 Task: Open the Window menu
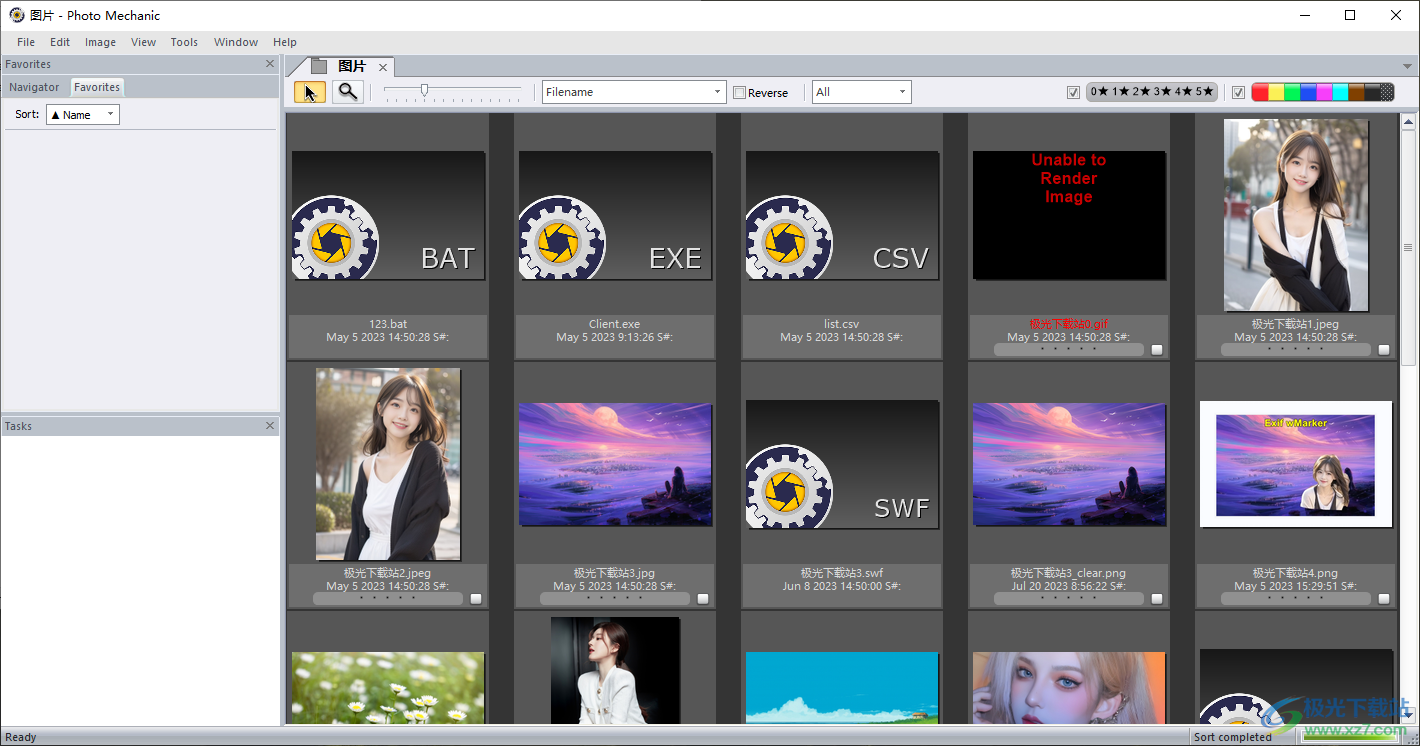pos(236,42)
